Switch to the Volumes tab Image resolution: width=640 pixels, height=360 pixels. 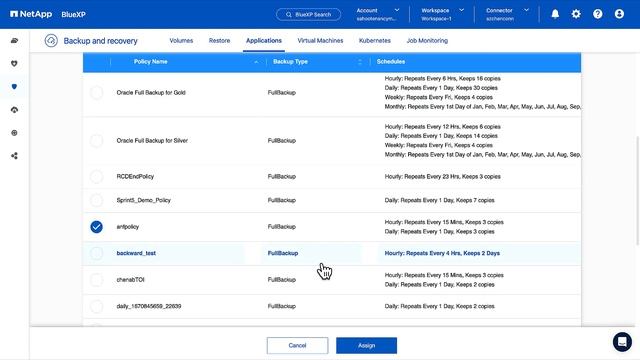[181, 40]
